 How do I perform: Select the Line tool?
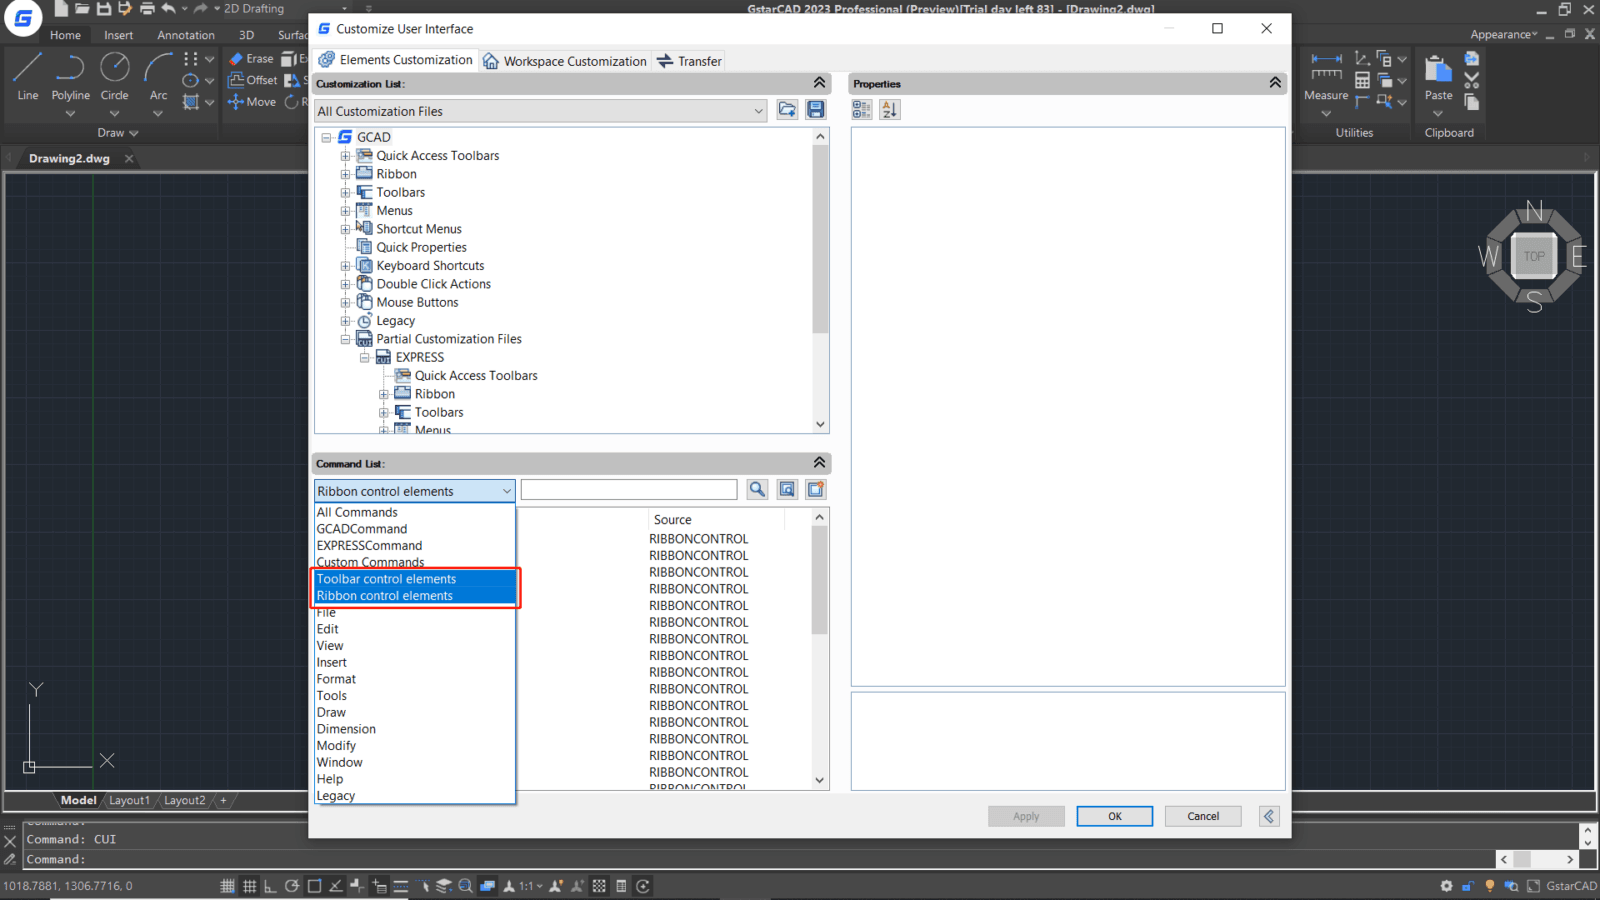coord(27,70)
